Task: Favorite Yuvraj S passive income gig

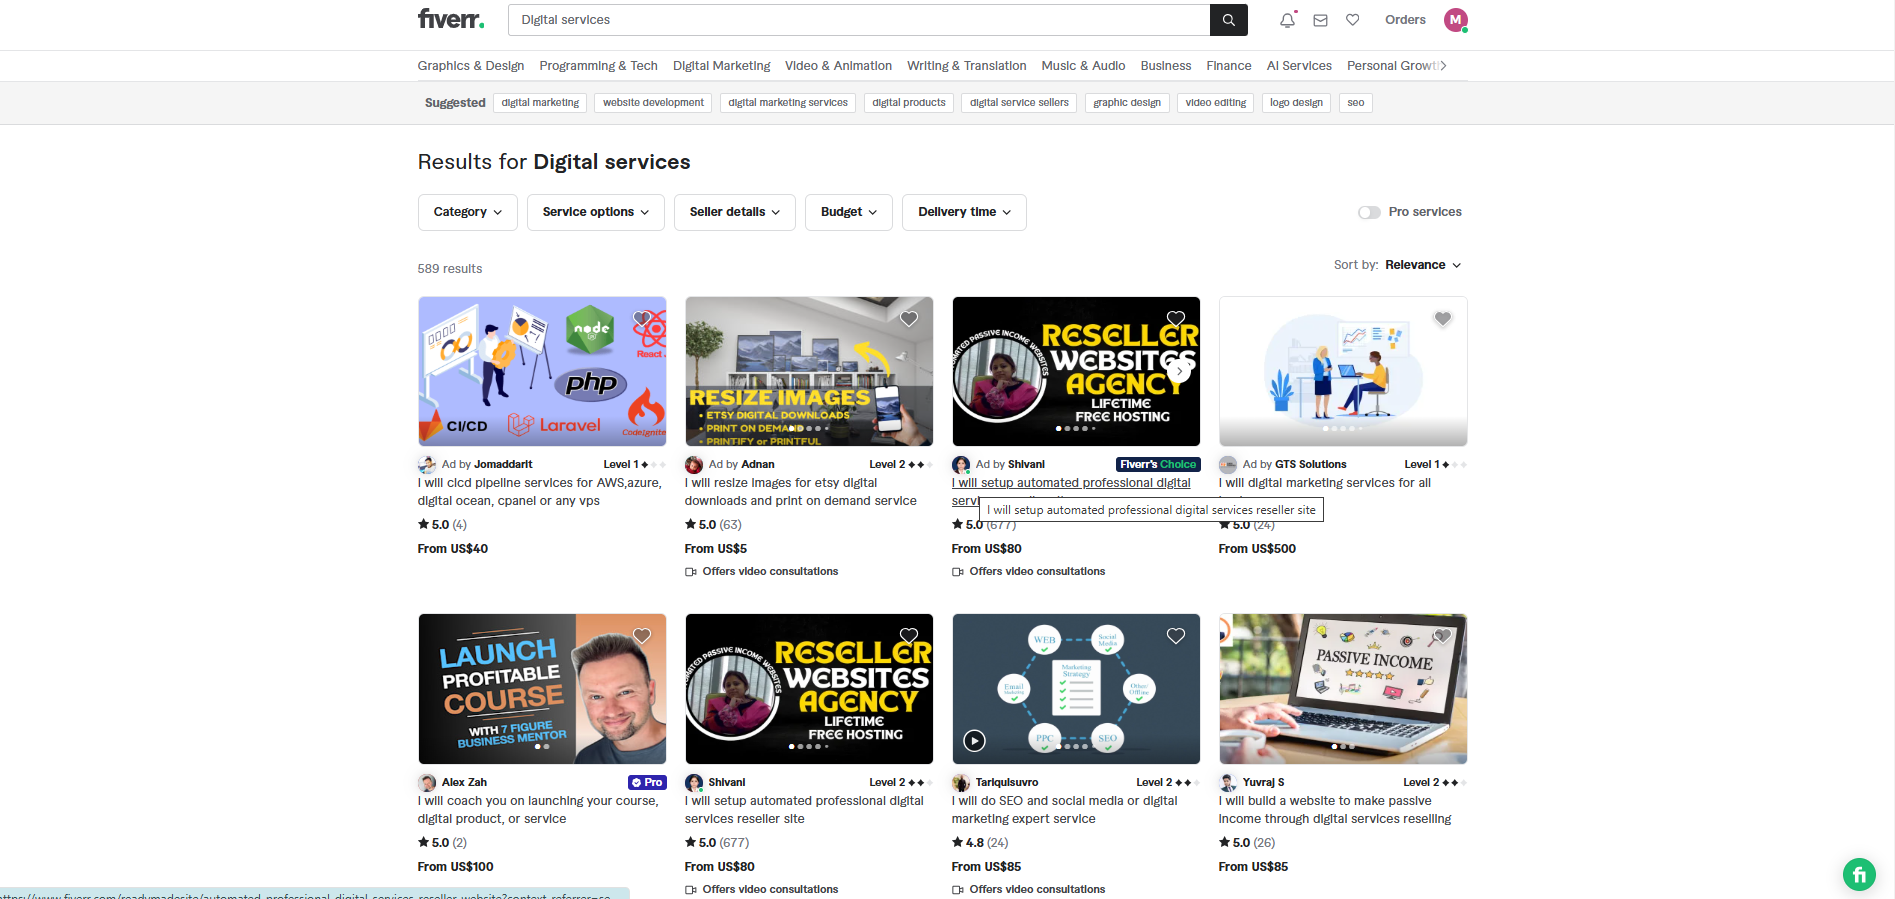Action: (x=1443, y=636)
